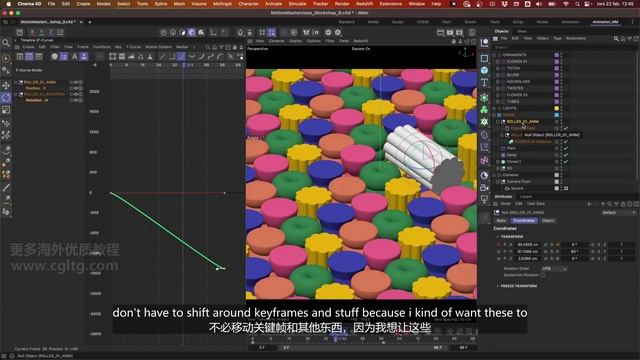This screenshot has width=640, height=360.
Task: Click the Object Manager search magnifier icon
Action: 616,39
